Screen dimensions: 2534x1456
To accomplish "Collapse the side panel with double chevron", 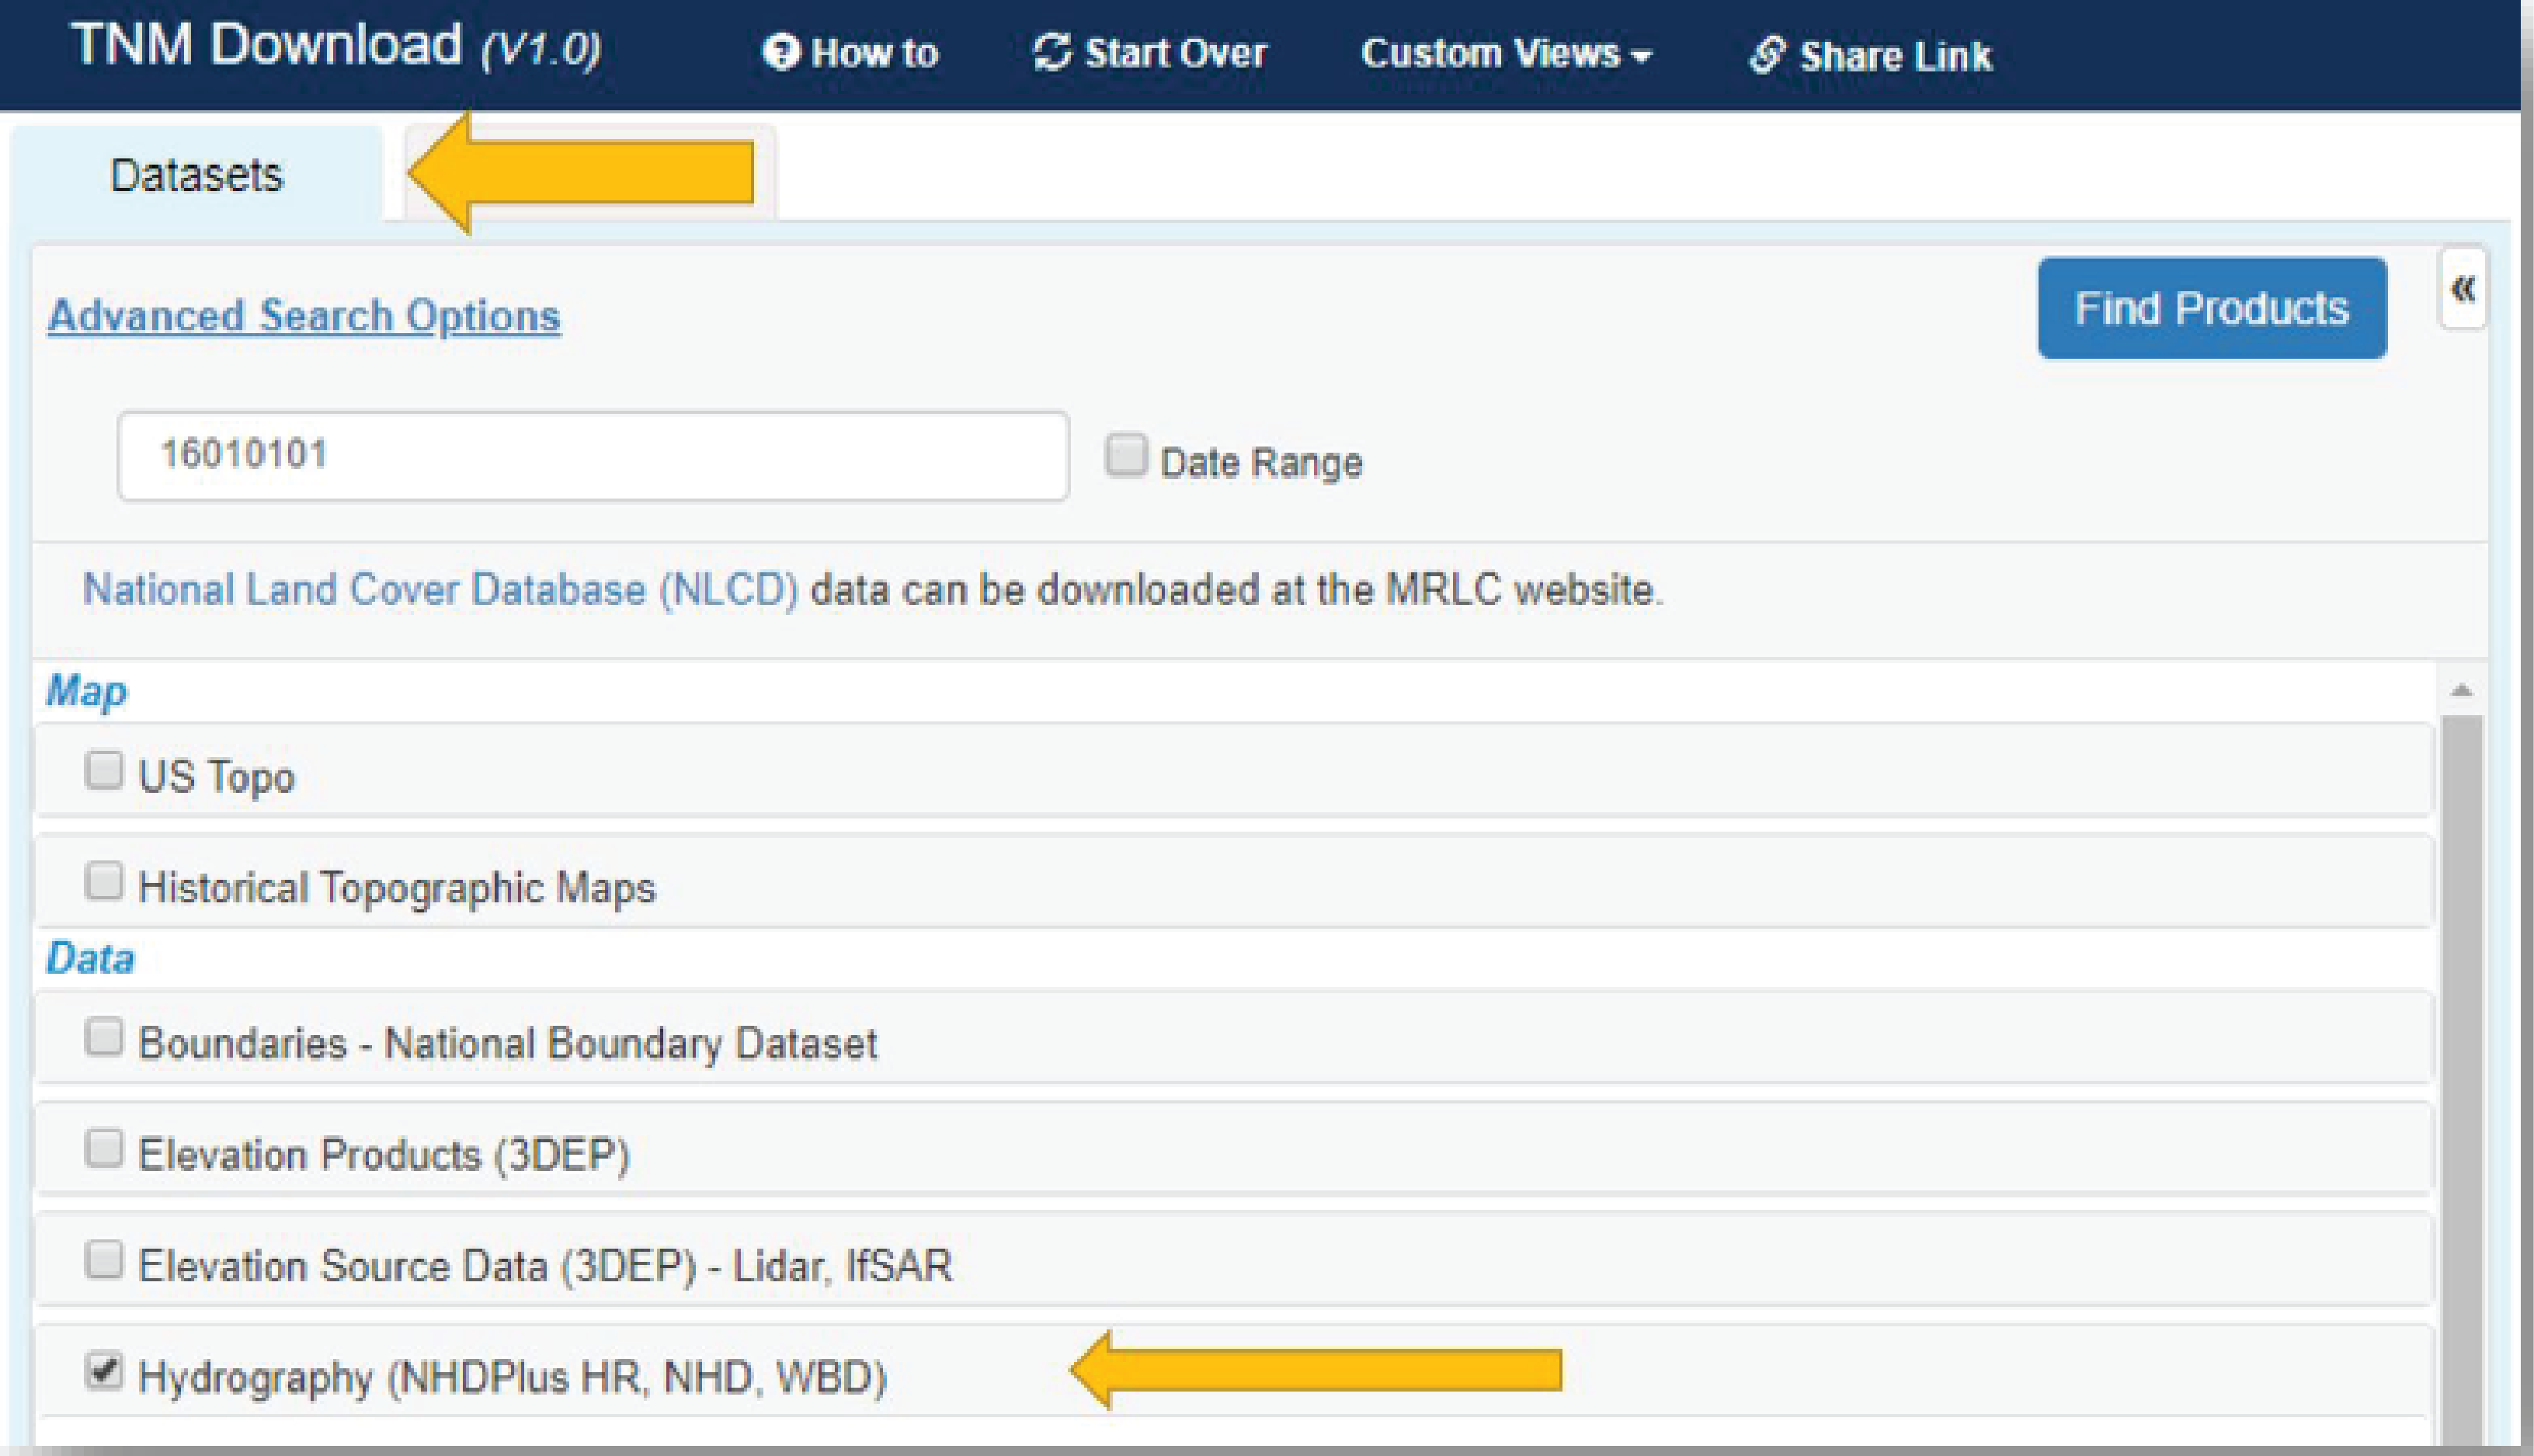I will point(2462,289).
